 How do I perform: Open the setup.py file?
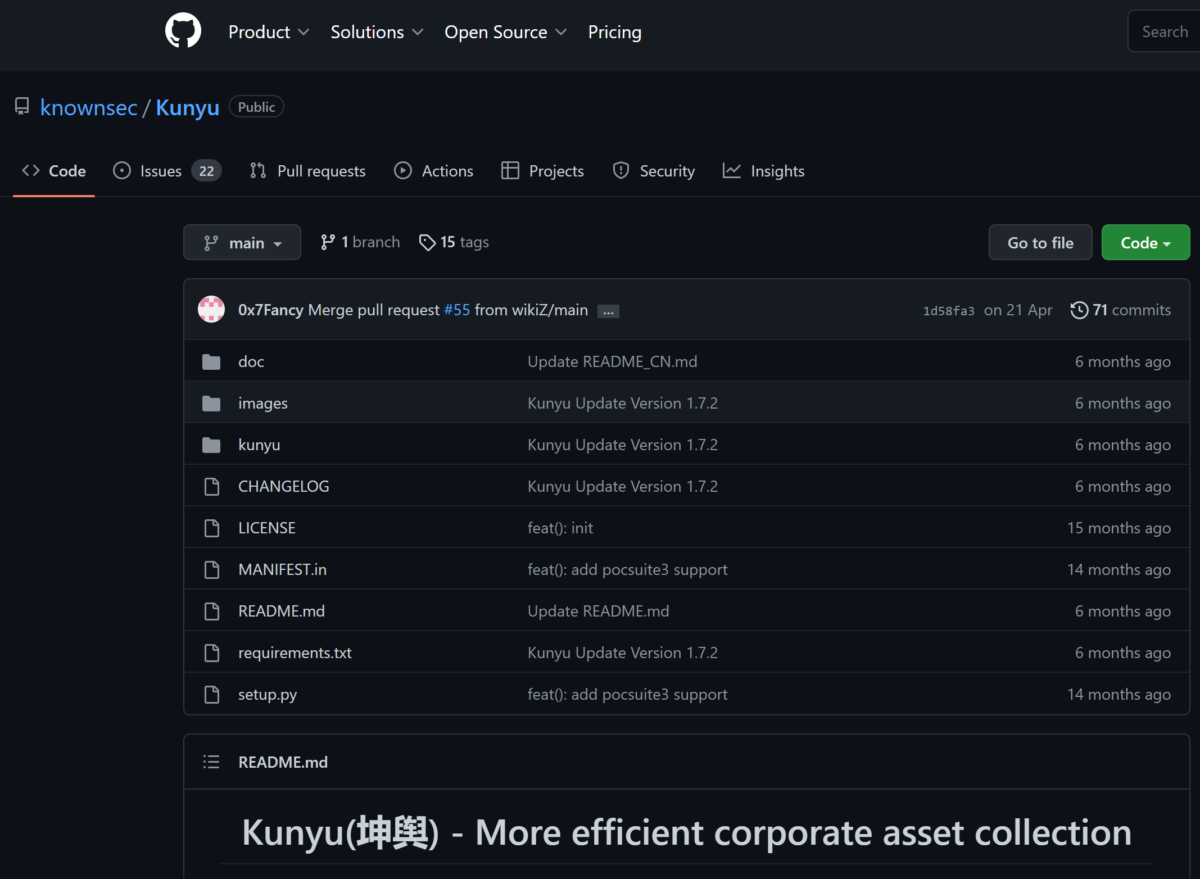[x=267, y=694]
